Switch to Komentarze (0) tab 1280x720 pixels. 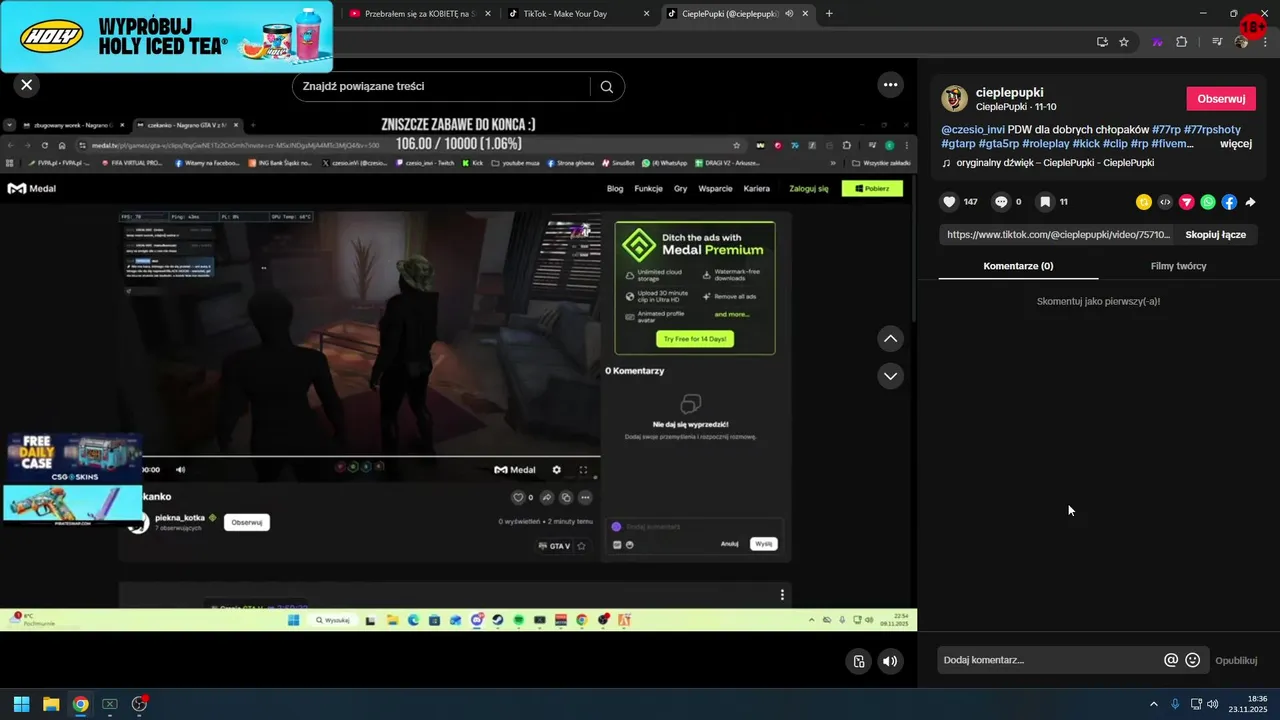point(1018,266)
